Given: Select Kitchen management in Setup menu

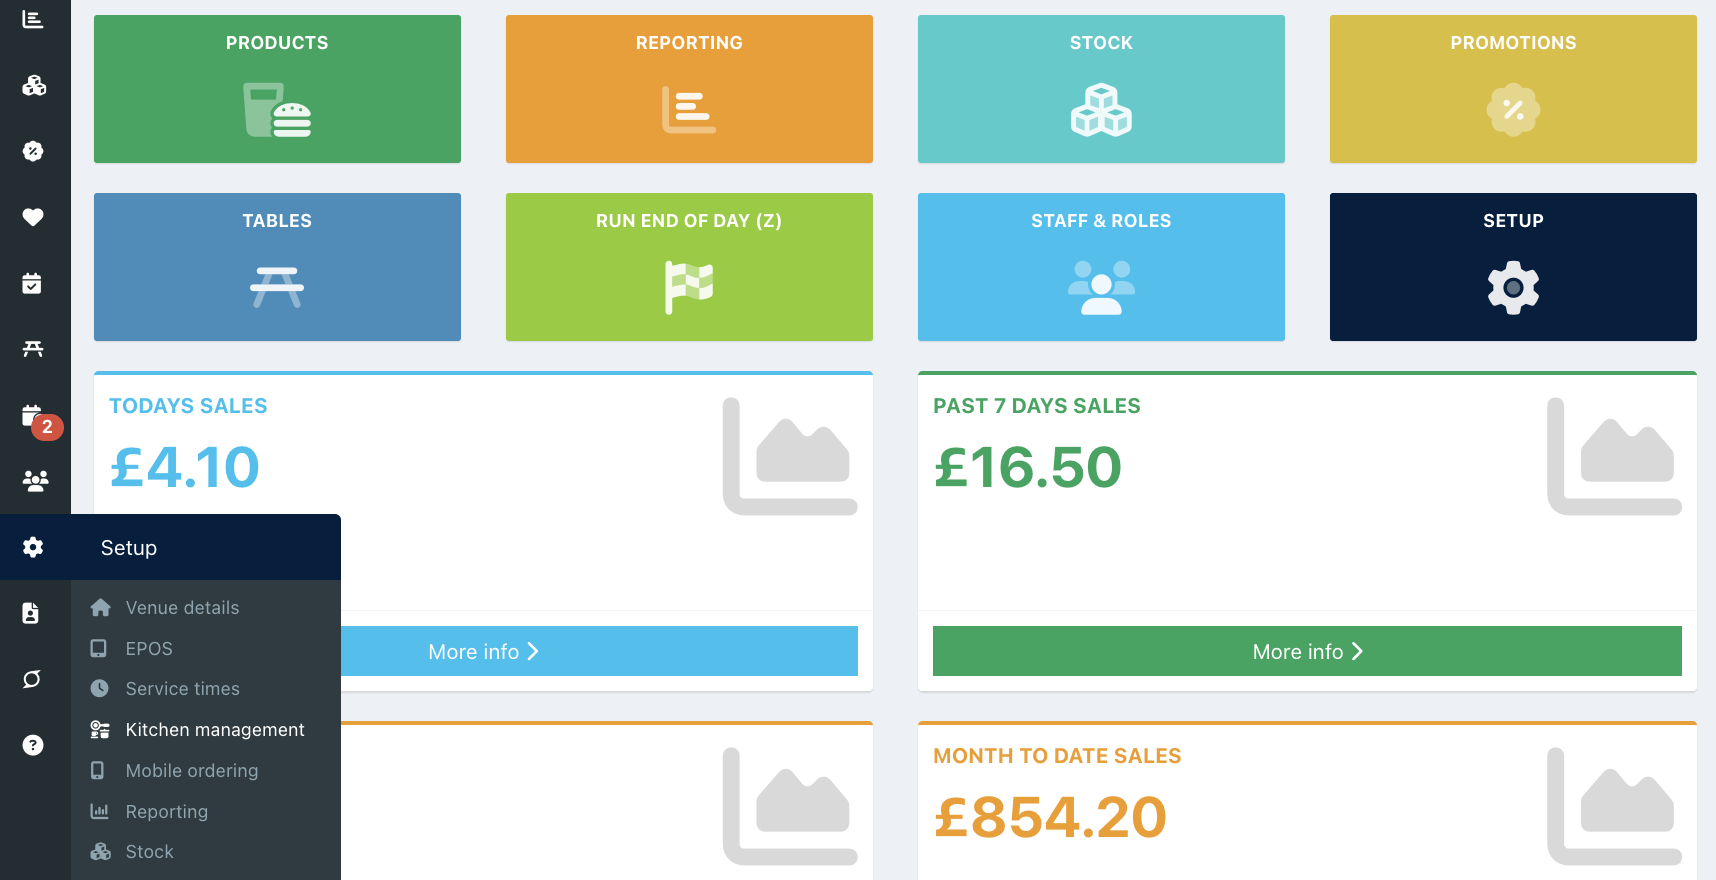Looking at the screenshot, I should (214, 730).
